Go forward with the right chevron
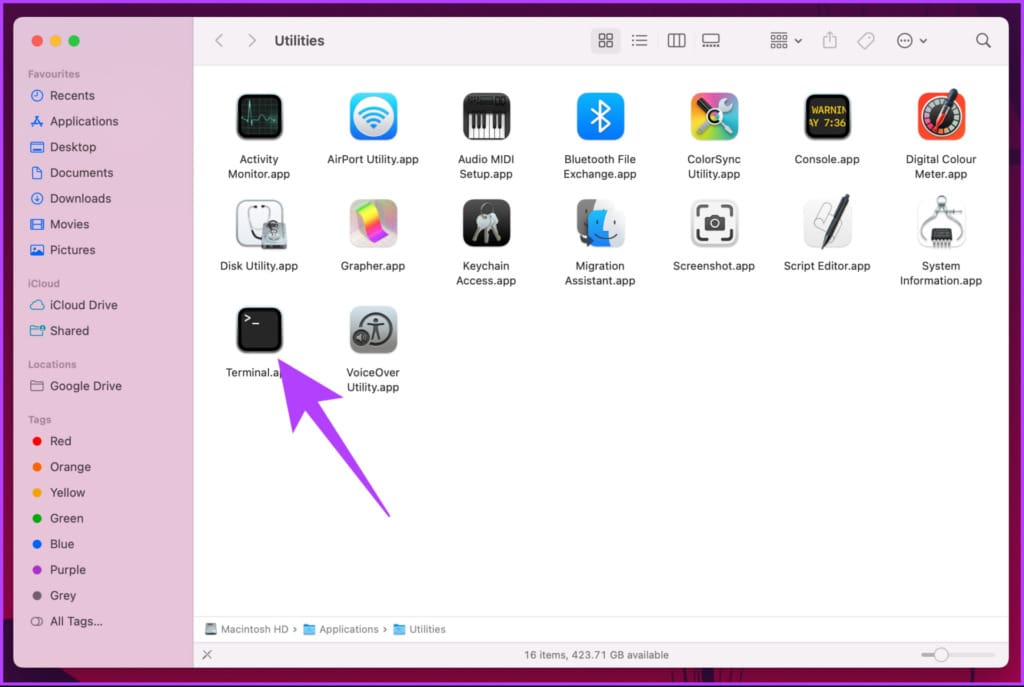Screen dimensions: 1024x687 (x=251, y=40)
